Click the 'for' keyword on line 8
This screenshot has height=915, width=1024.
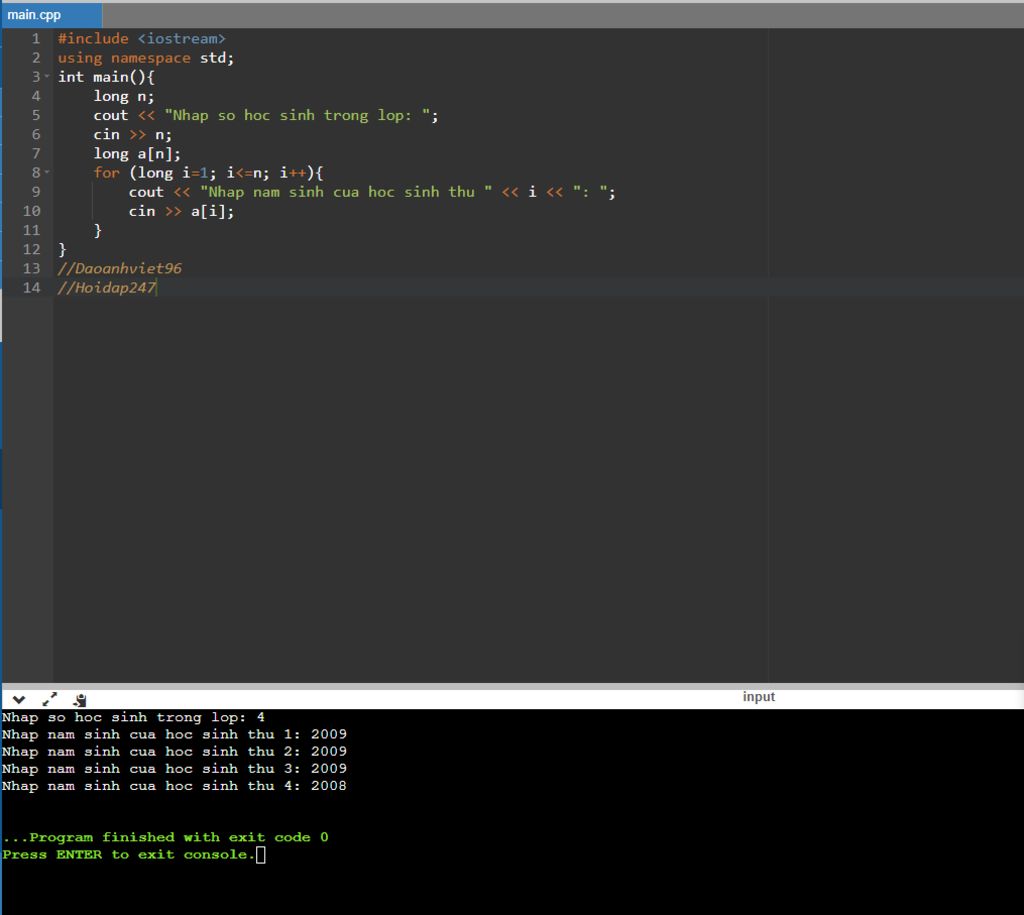point(106,172)
